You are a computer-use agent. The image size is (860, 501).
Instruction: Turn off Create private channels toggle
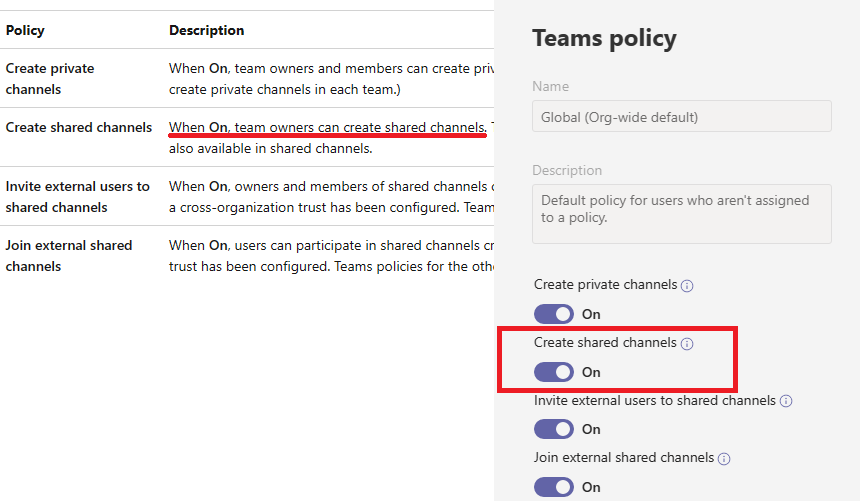tap(554, 314)
